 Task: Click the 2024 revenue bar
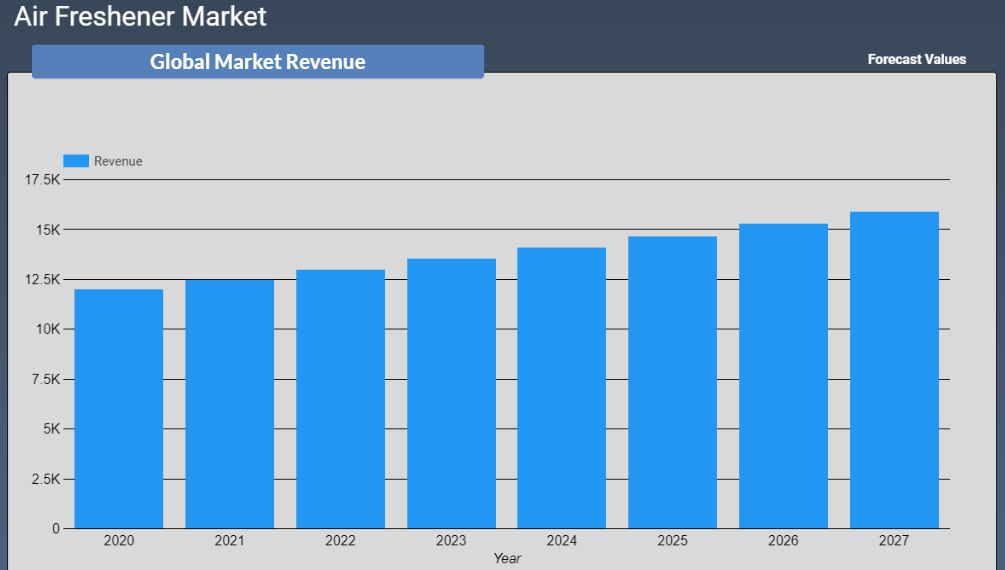coord(561,388)
